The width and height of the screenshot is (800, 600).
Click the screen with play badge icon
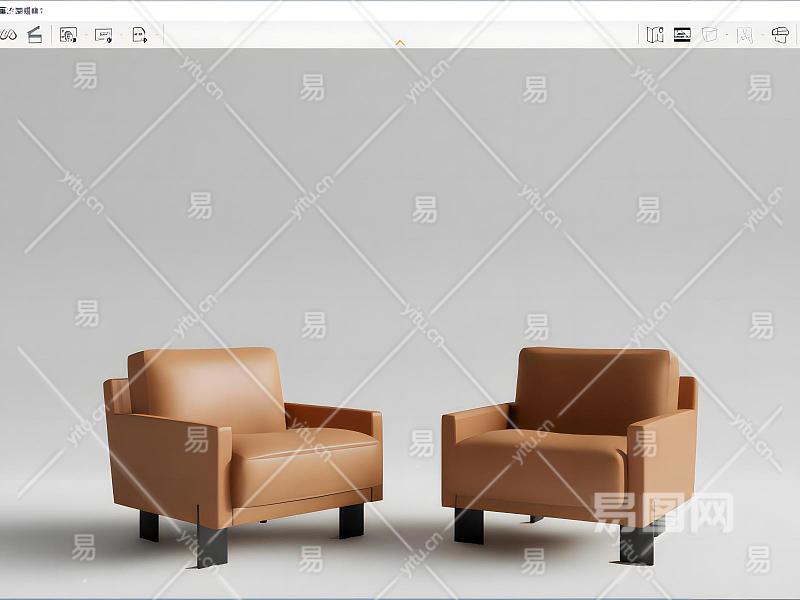[x=104, y=35]
